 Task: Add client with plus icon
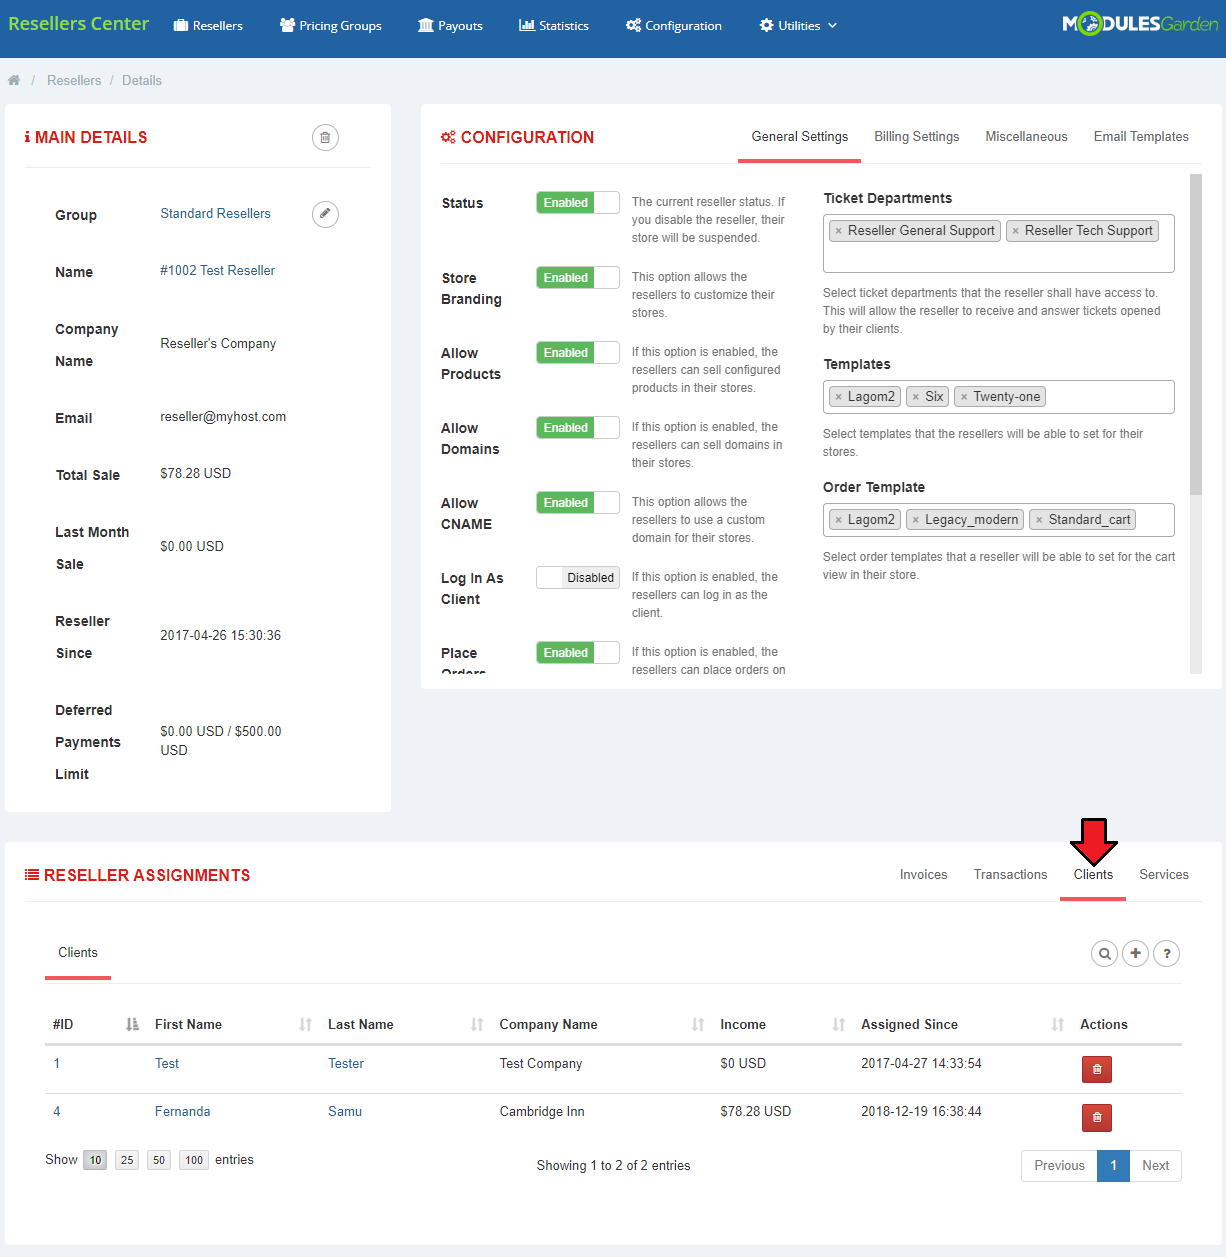click(1135, 954)
